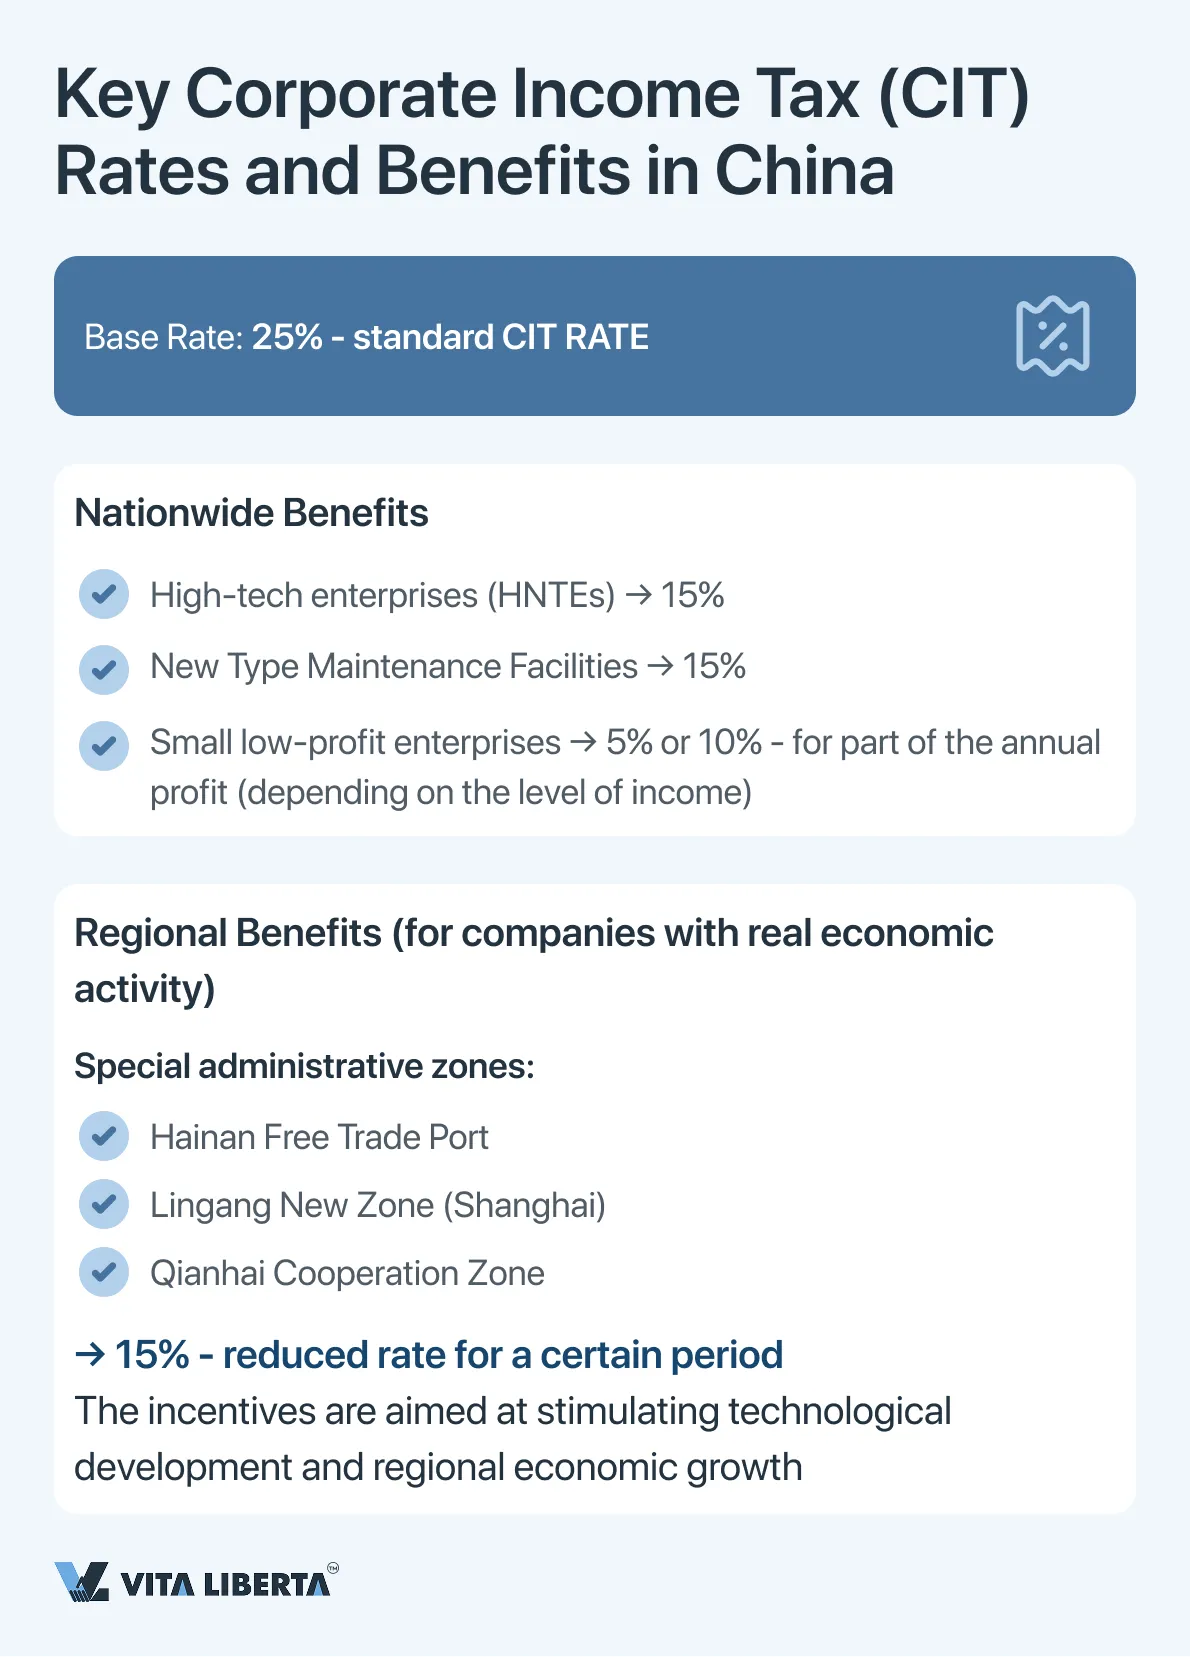Click the checkmark beside Qianhai Cooperation Zone

coord(104,1272)
